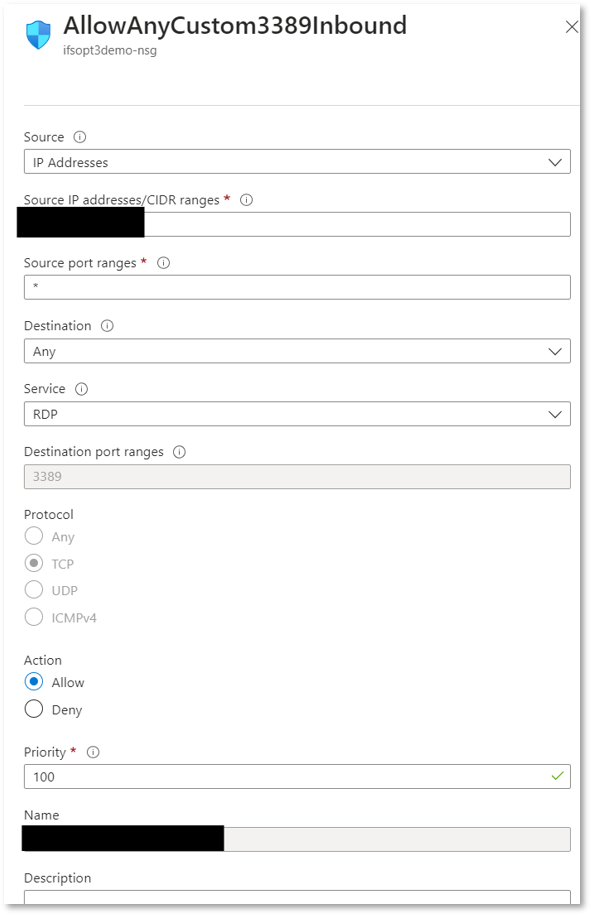Click the AllowAnyCustom3389Inbound title
591x915 pixels.
coord(235,26)
